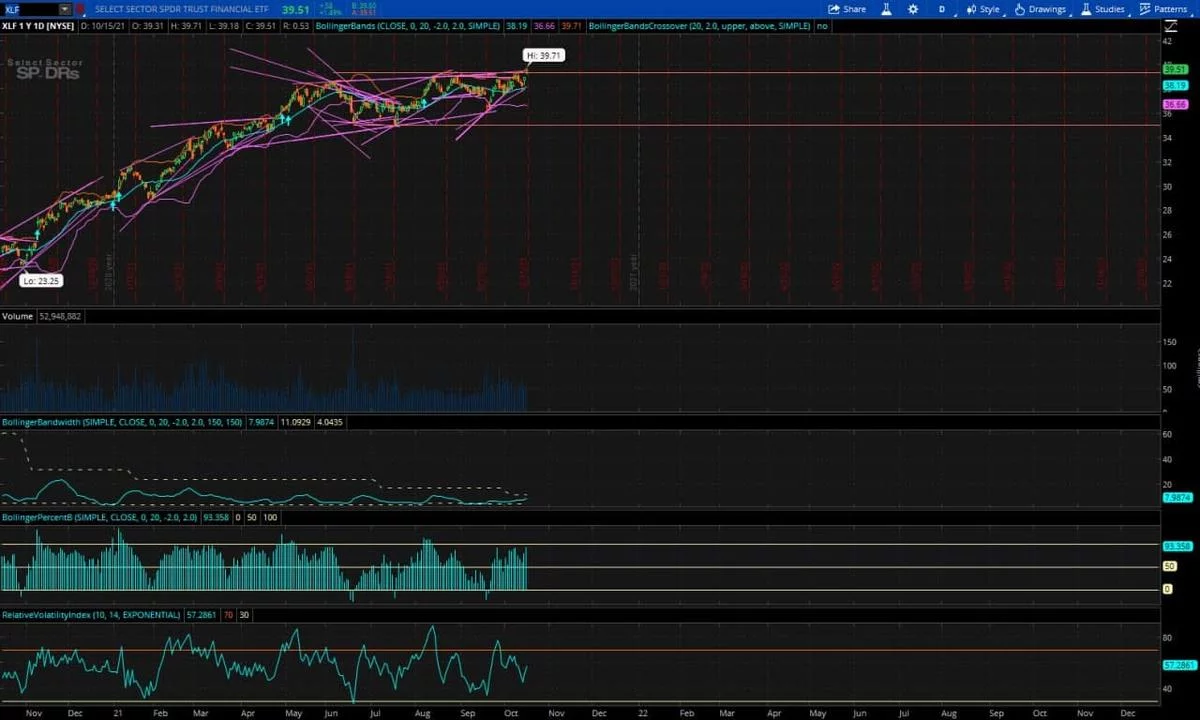
Task: Open the D timeframe dropdown
Action: pyautogui.click(x=941, y=9)
